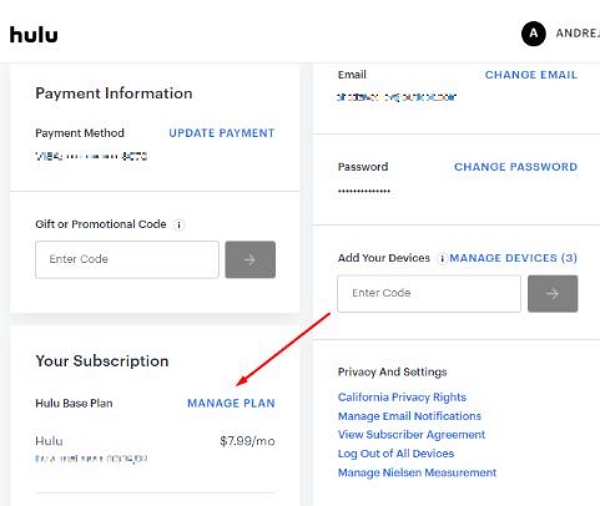
Task: Open Manage Devices (3)
Action: (x=514, y=258)
